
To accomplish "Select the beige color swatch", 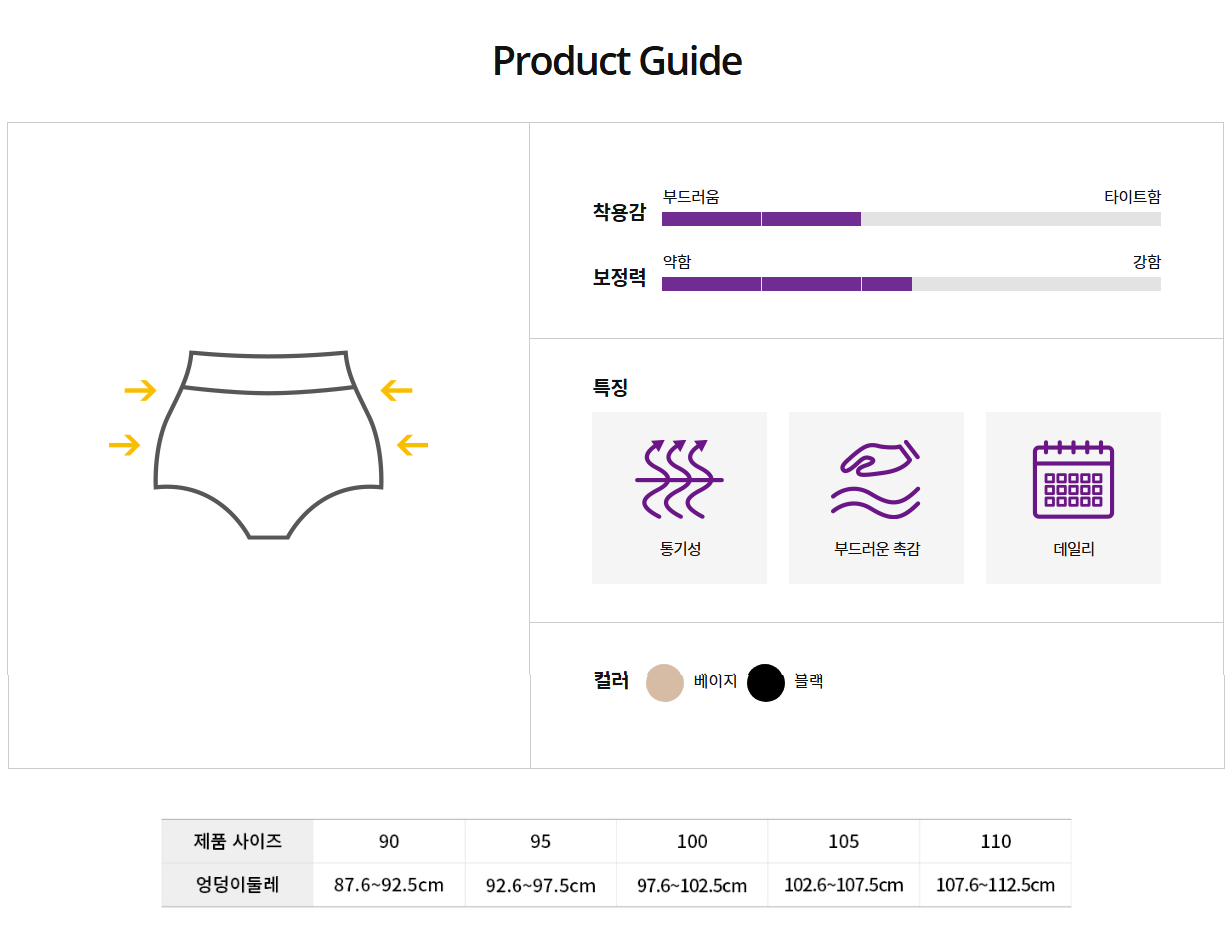I will [665, 683].
